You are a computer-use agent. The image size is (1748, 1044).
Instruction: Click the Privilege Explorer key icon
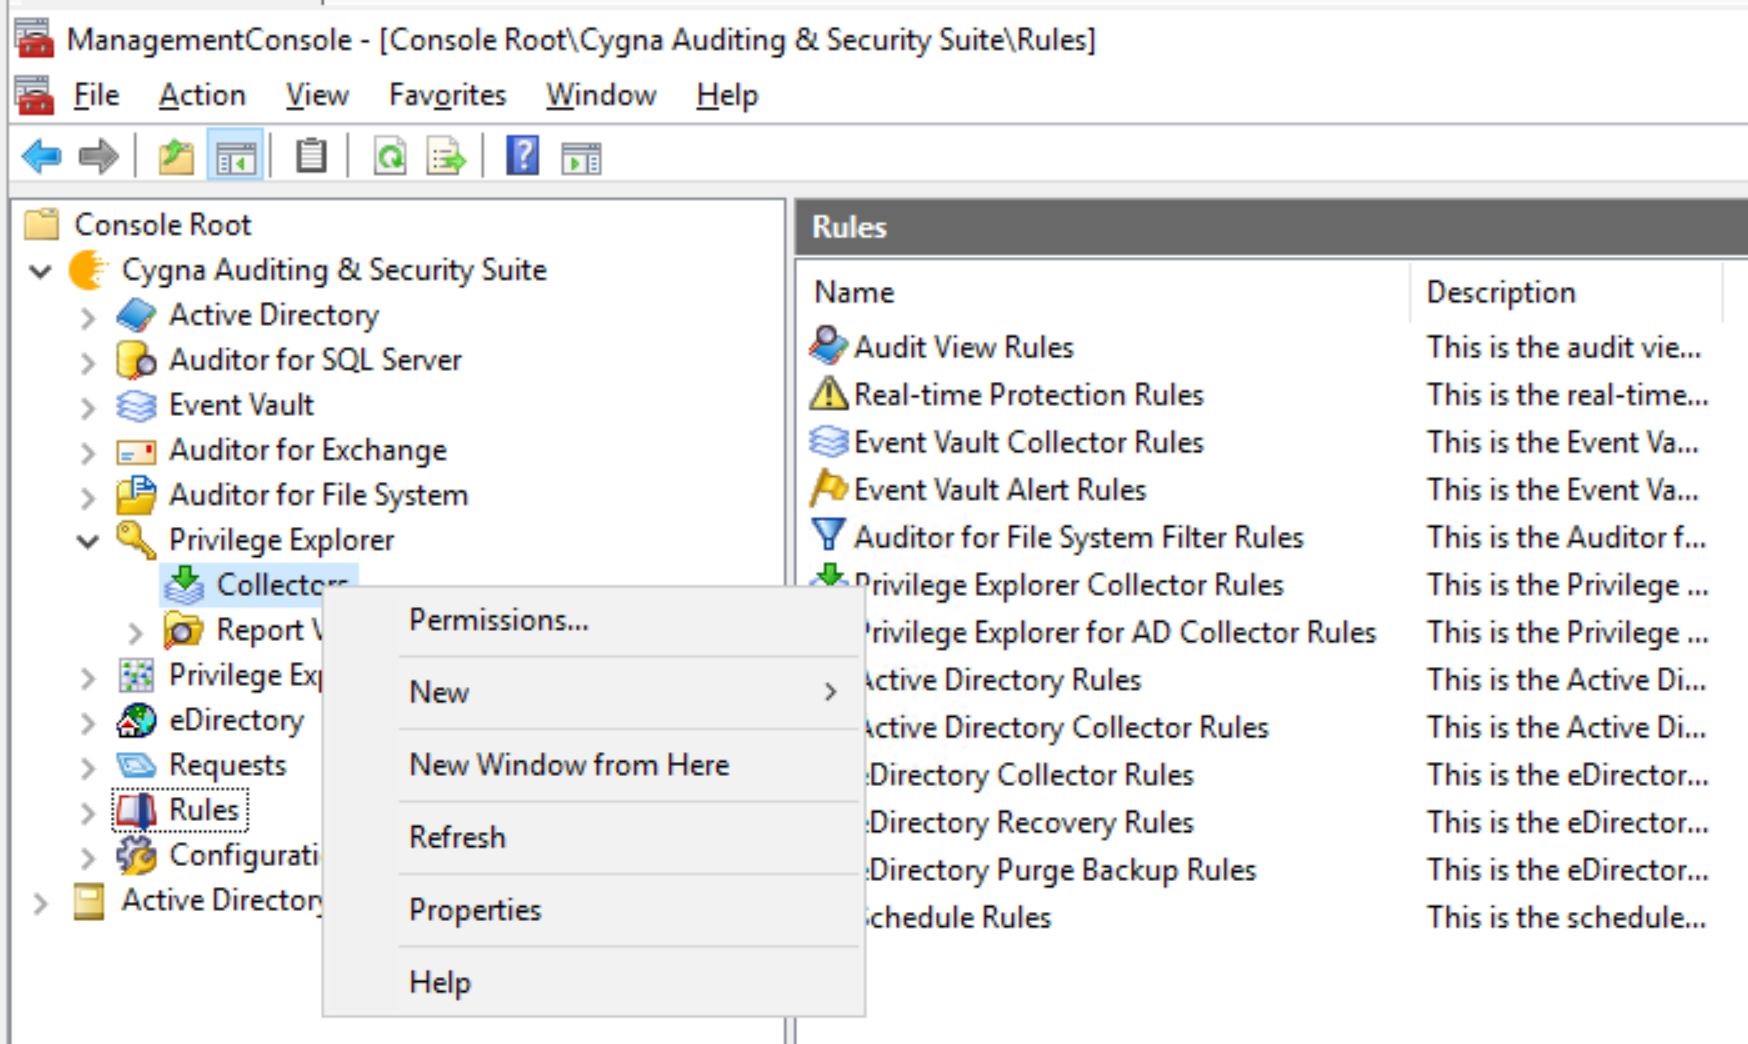136,540
